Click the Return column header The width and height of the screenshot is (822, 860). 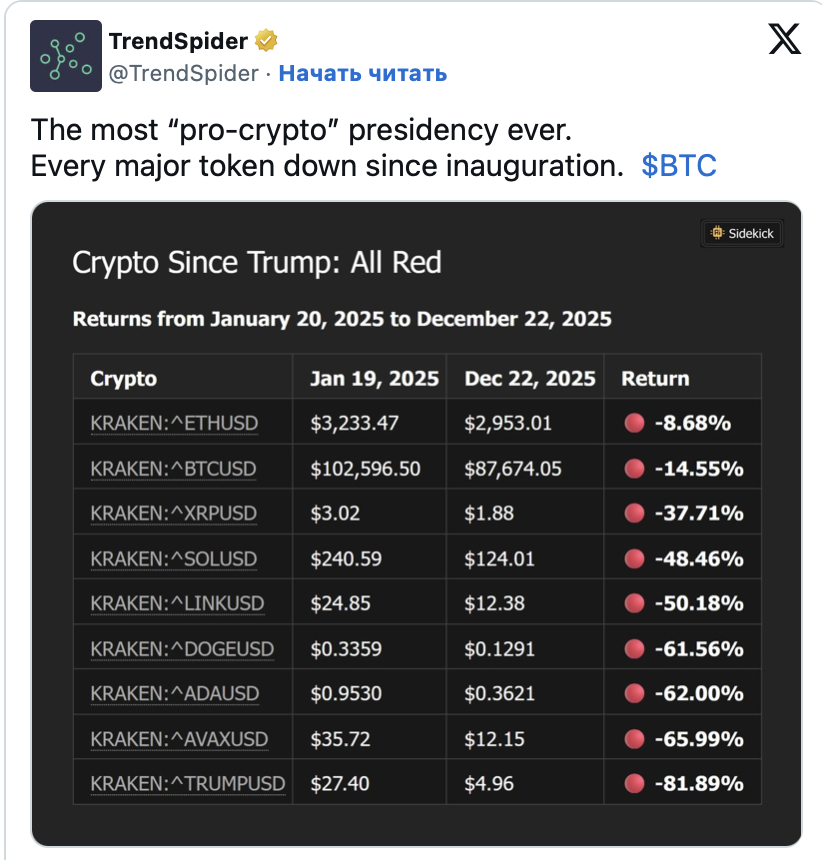(655, 378)
